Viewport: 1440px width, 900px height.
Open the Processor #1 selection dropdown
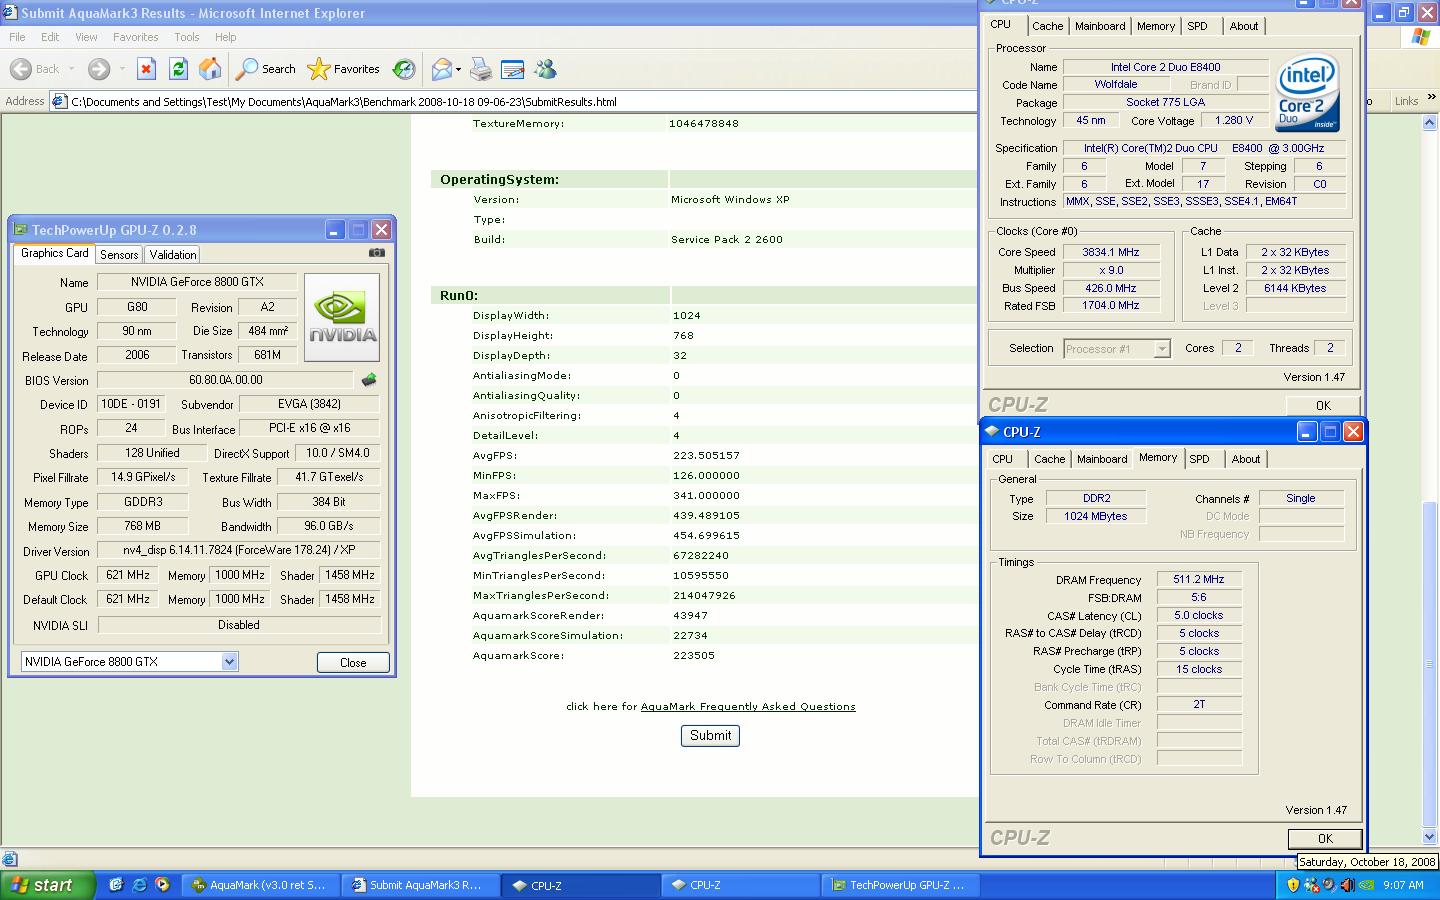[1161, 349]
